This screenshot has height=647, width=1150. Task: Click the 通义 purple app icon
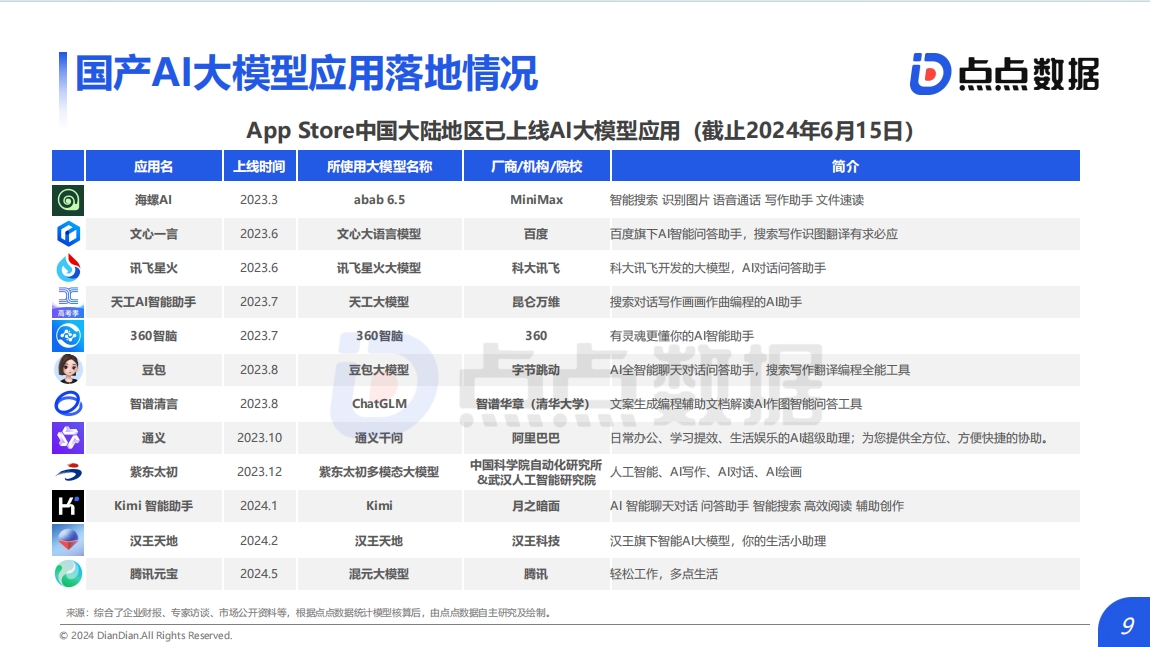(68, 438)
